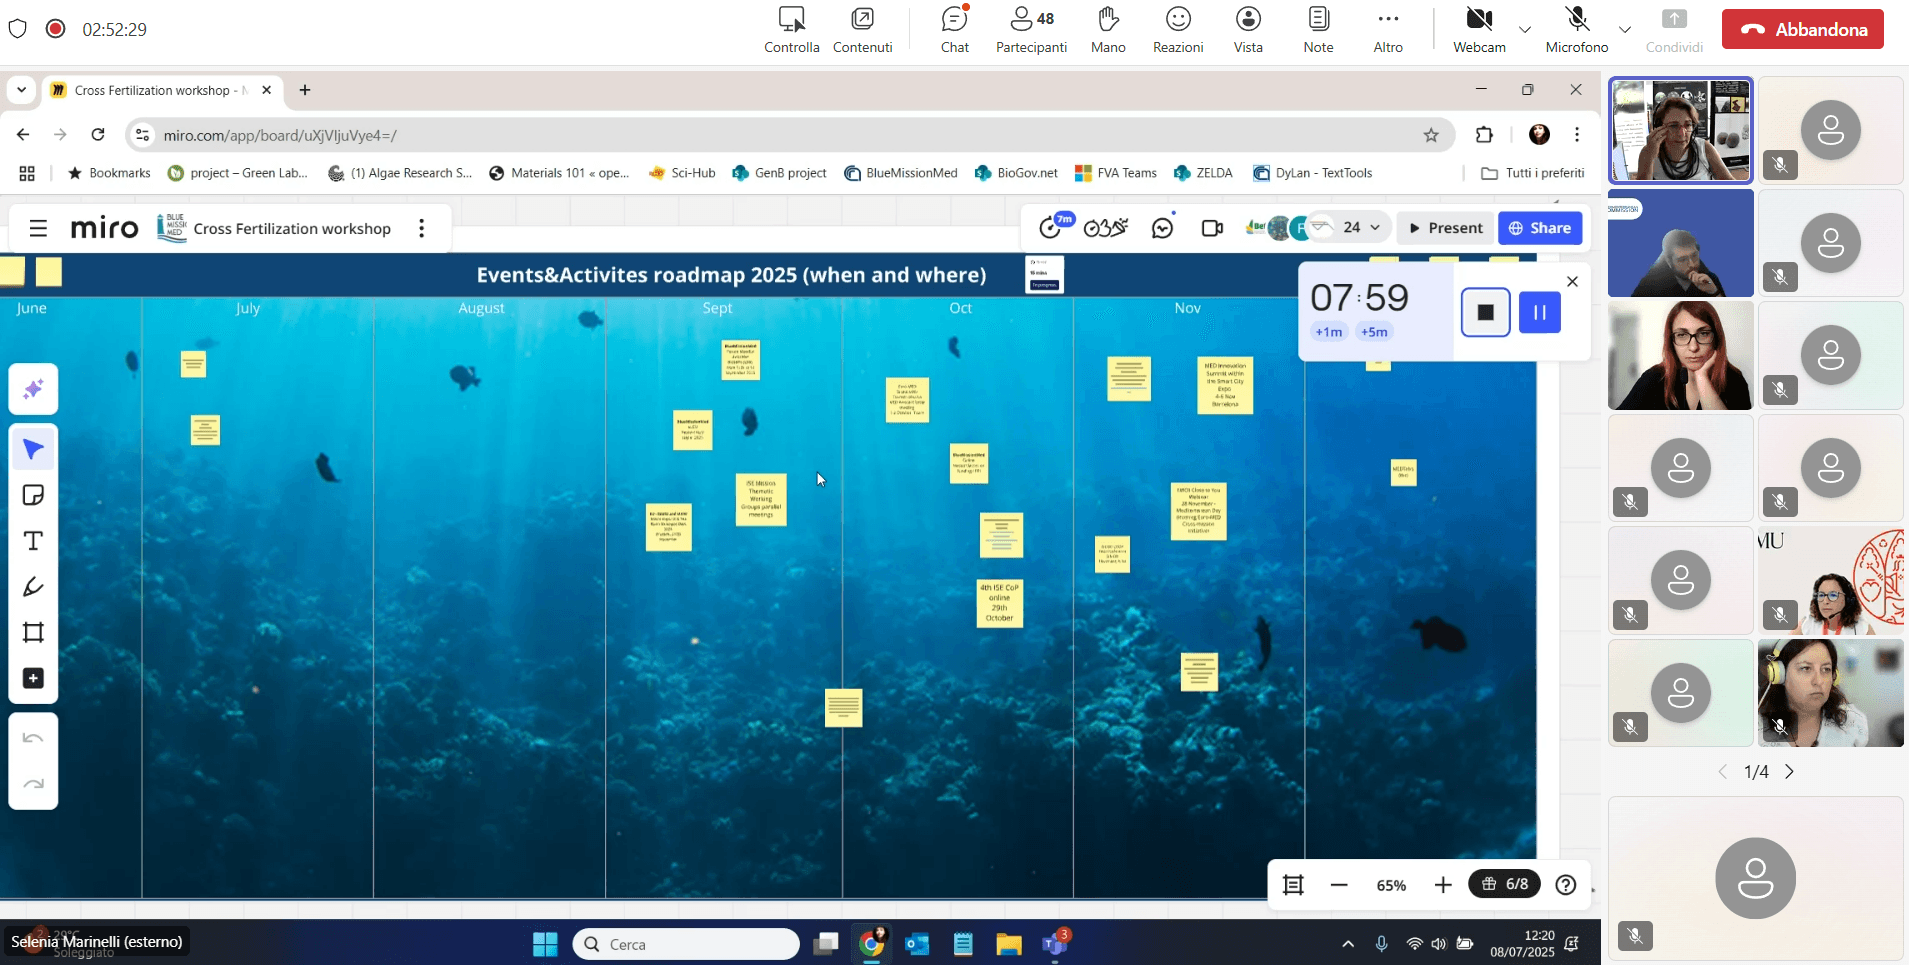Select the Pen drawing tool
Viewport: 1909px width, 965px height.
click(33, 587)
